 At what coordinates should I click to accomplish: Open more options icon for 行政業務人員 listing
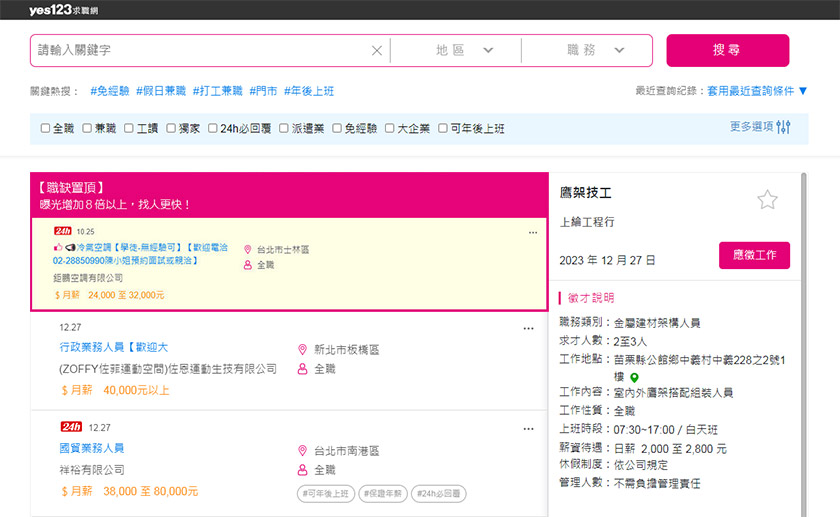pos(529,328)
